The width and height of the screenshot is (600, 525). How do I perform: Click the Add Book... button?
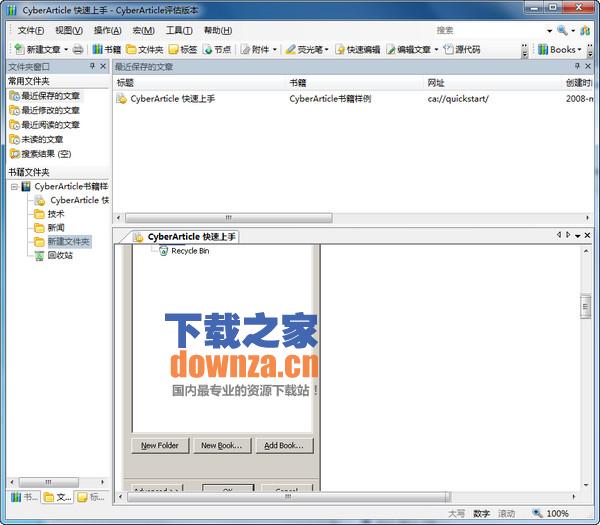click(x=284, y=445)
